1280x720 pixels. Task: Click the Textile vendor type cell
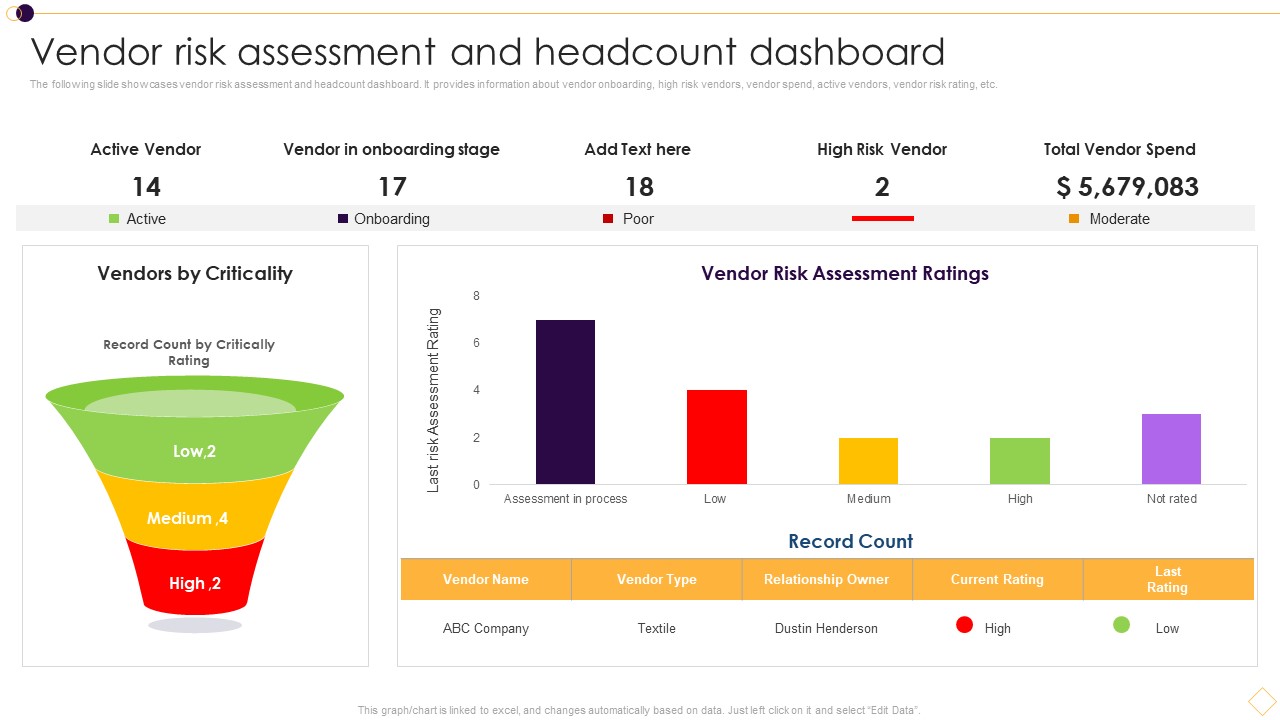coord(657,628)
